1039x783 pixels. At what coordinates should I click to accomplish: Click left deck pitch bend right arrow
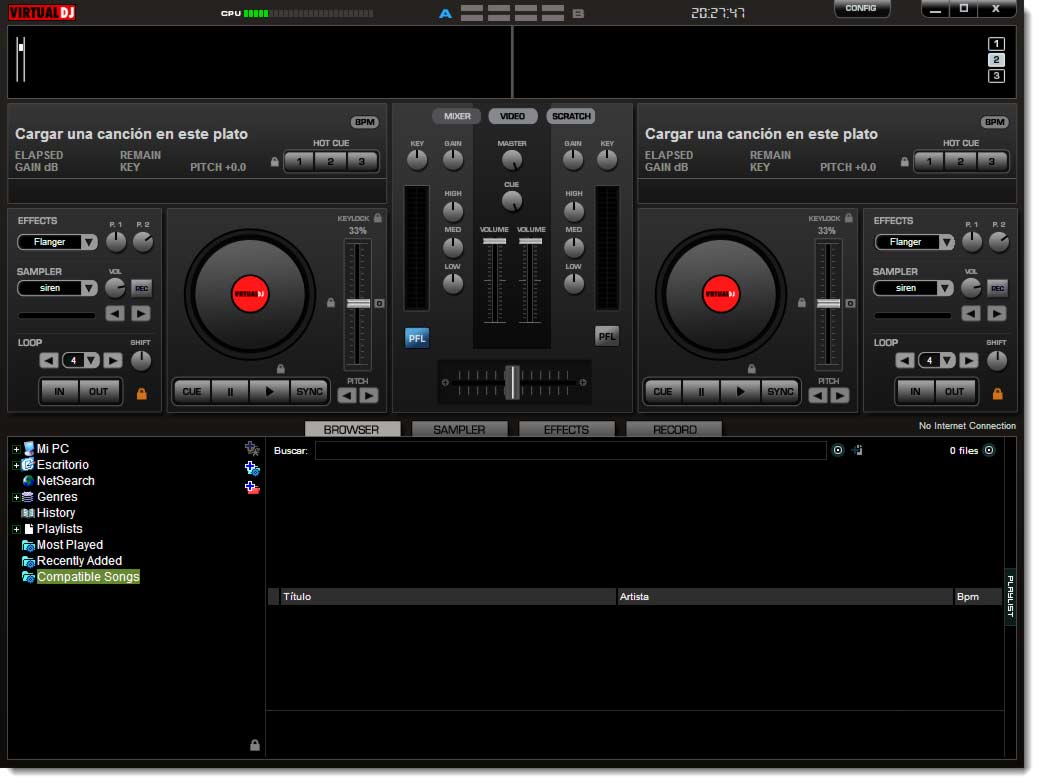click(369, 396)
